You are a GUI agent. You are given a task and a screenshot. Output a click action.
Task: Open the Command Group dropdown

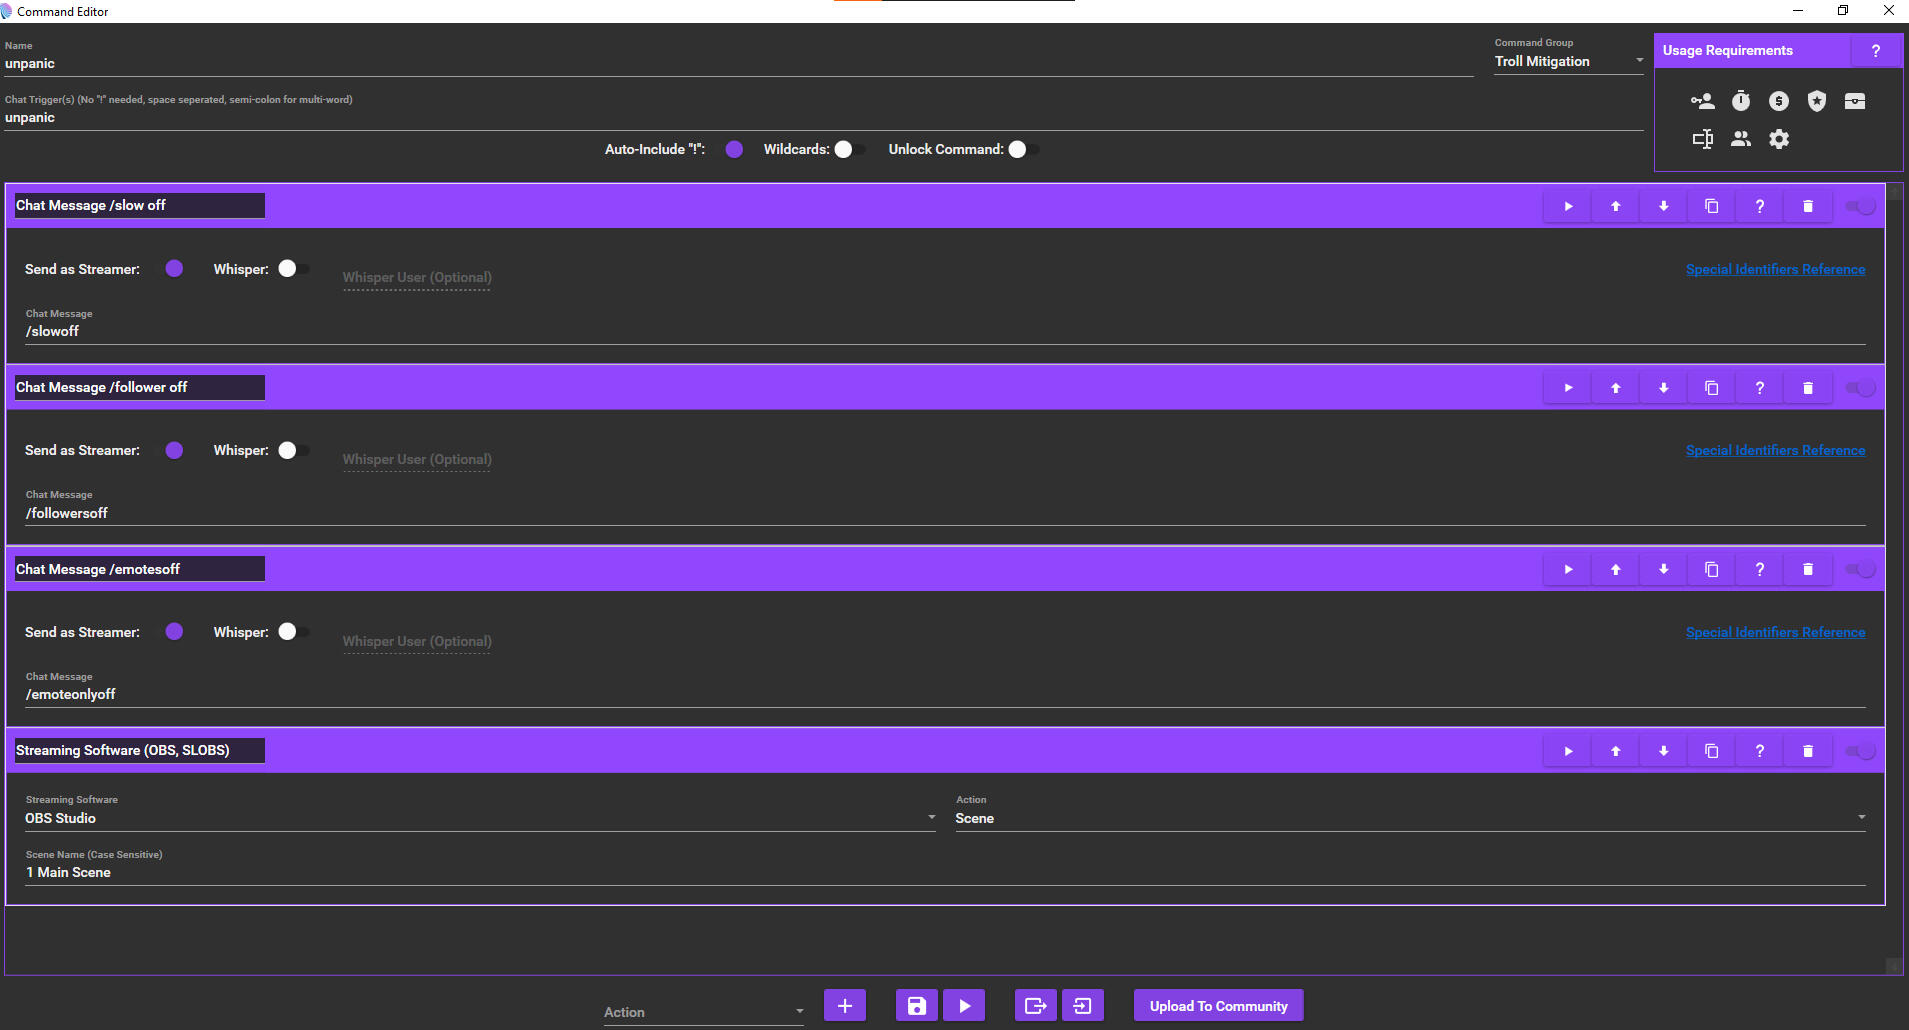[1568, 62]
